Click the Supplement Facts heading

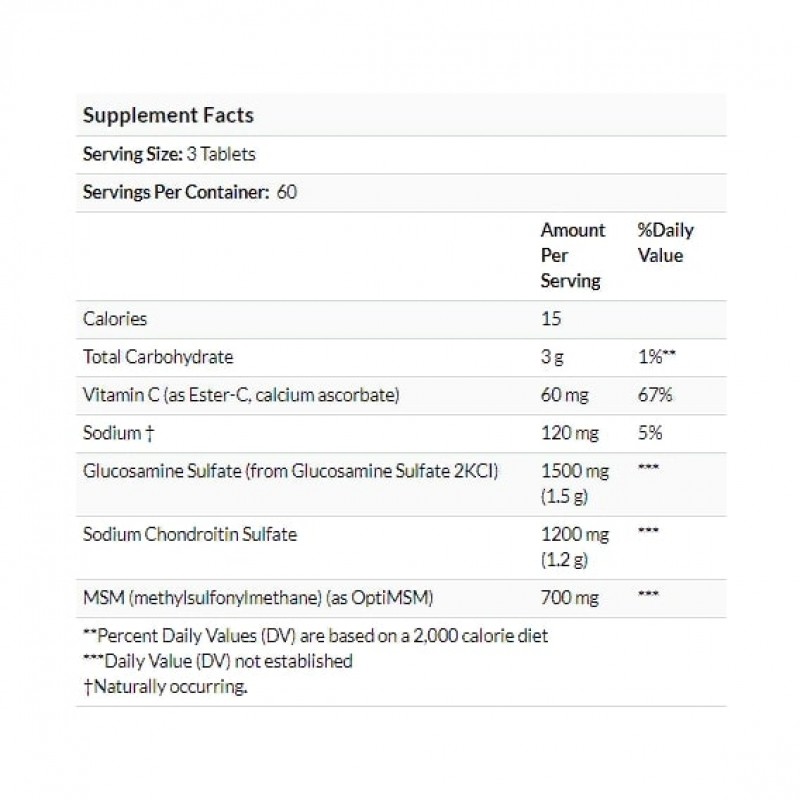point(168,115)
